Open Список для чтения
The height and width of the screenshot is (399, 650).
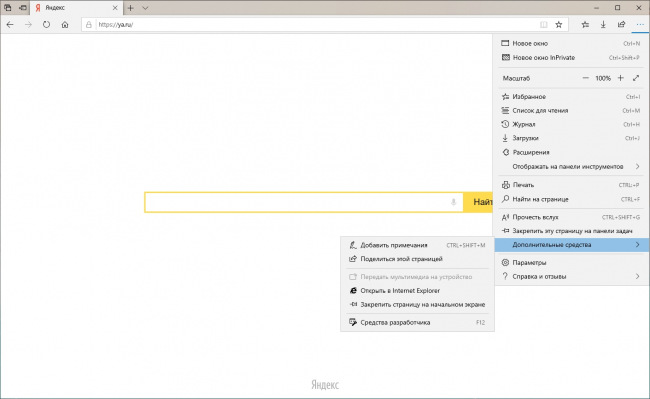571,111
